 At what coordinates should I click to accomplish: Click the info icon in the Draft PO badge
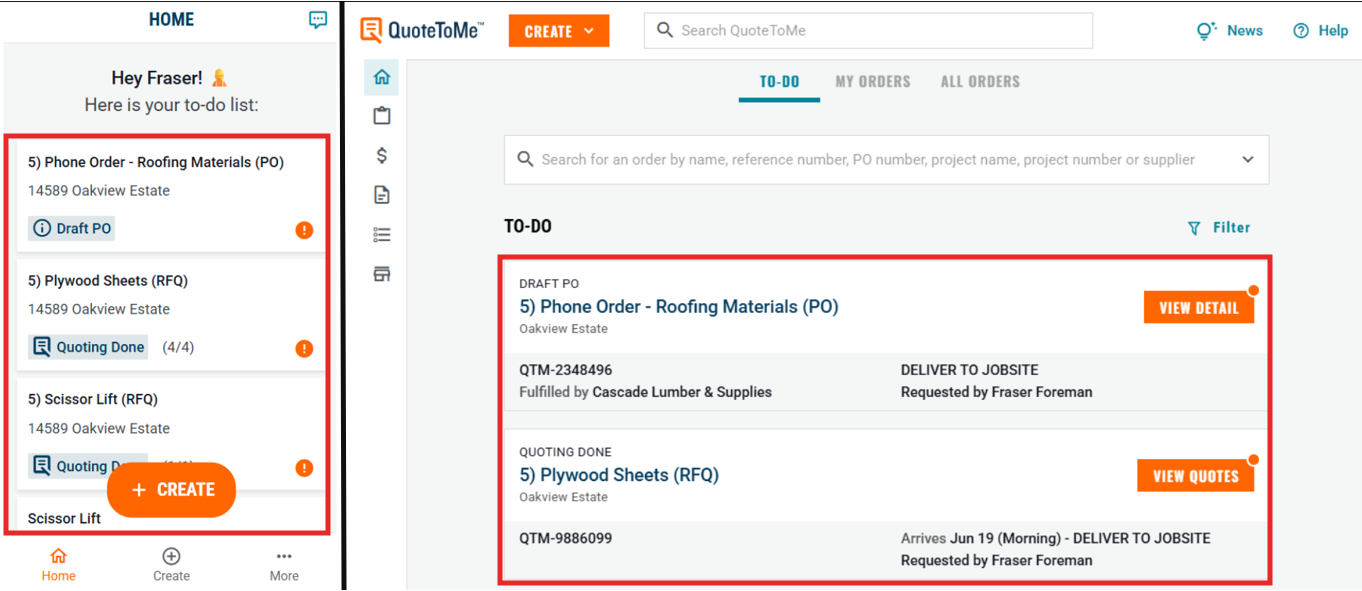(42, 229)
